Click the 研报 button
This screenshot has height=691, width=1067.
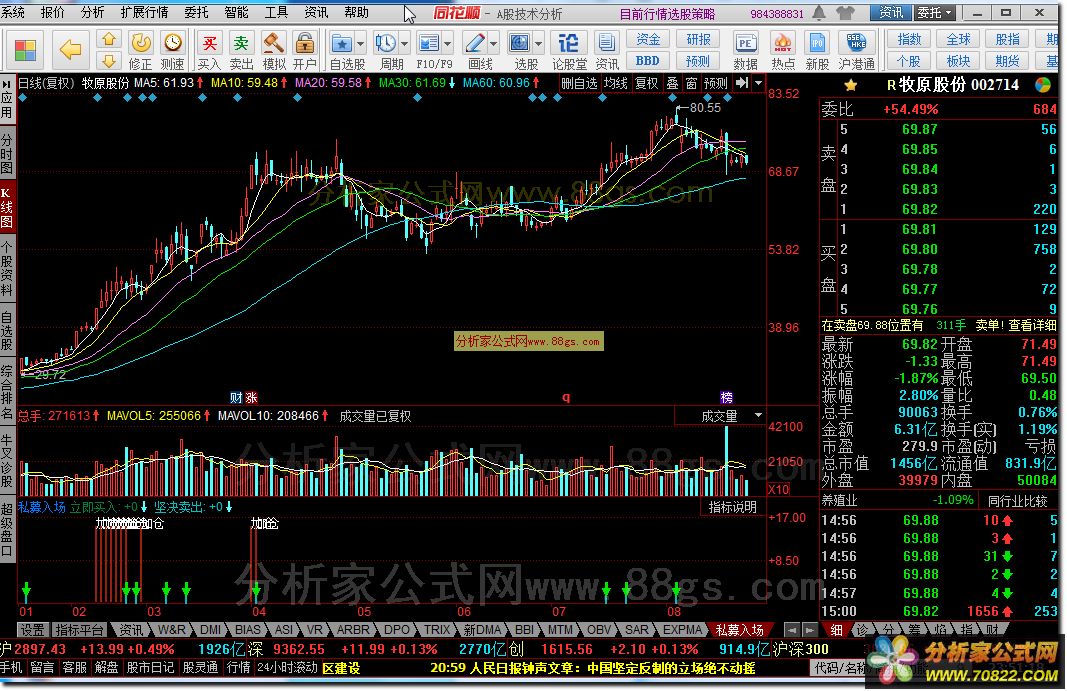(x=698, y=39)
